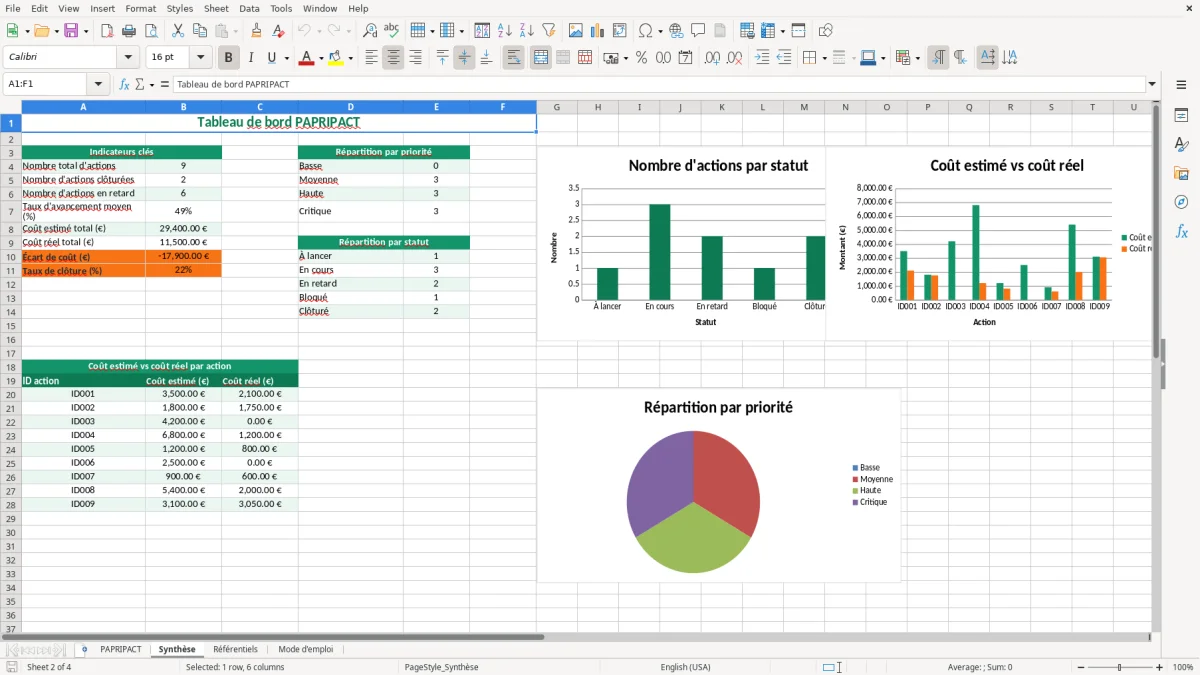Image resolution: width=1200 pixels, height=675 pixels.
Task: Toggle Align Right
Action: coord(416,58)
